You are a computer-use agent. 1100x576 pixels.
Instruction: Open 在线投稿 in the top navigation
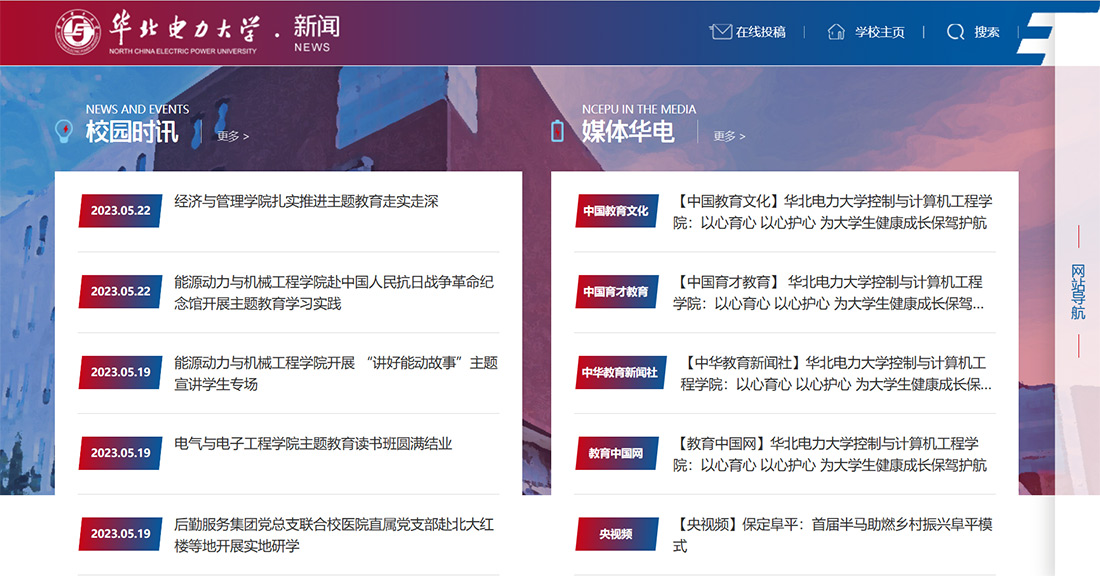760,32
